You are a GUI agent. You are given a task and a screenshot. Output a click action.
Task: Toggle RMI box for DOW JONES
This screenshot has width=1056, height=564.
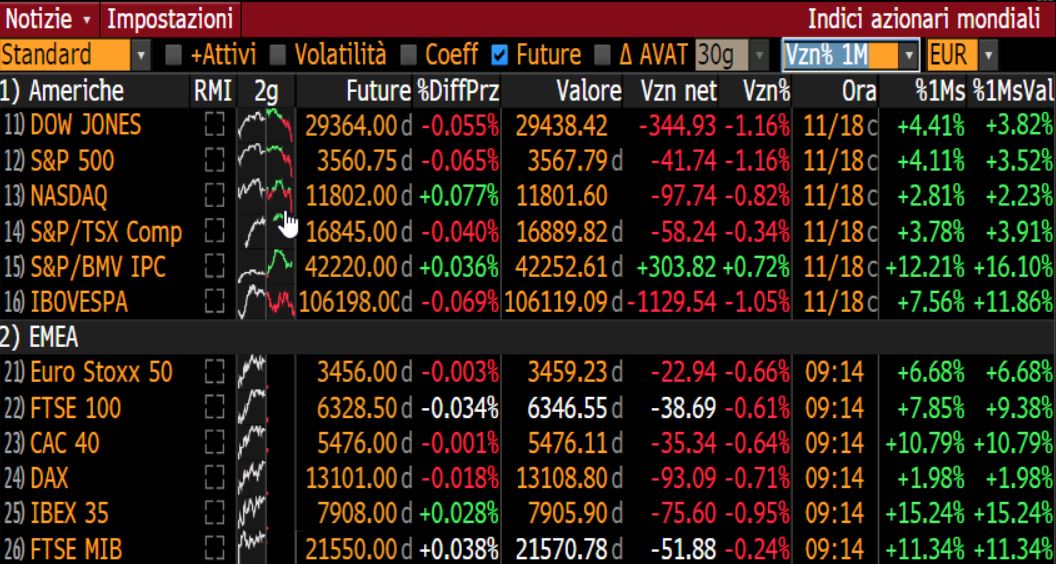point(214,125)
